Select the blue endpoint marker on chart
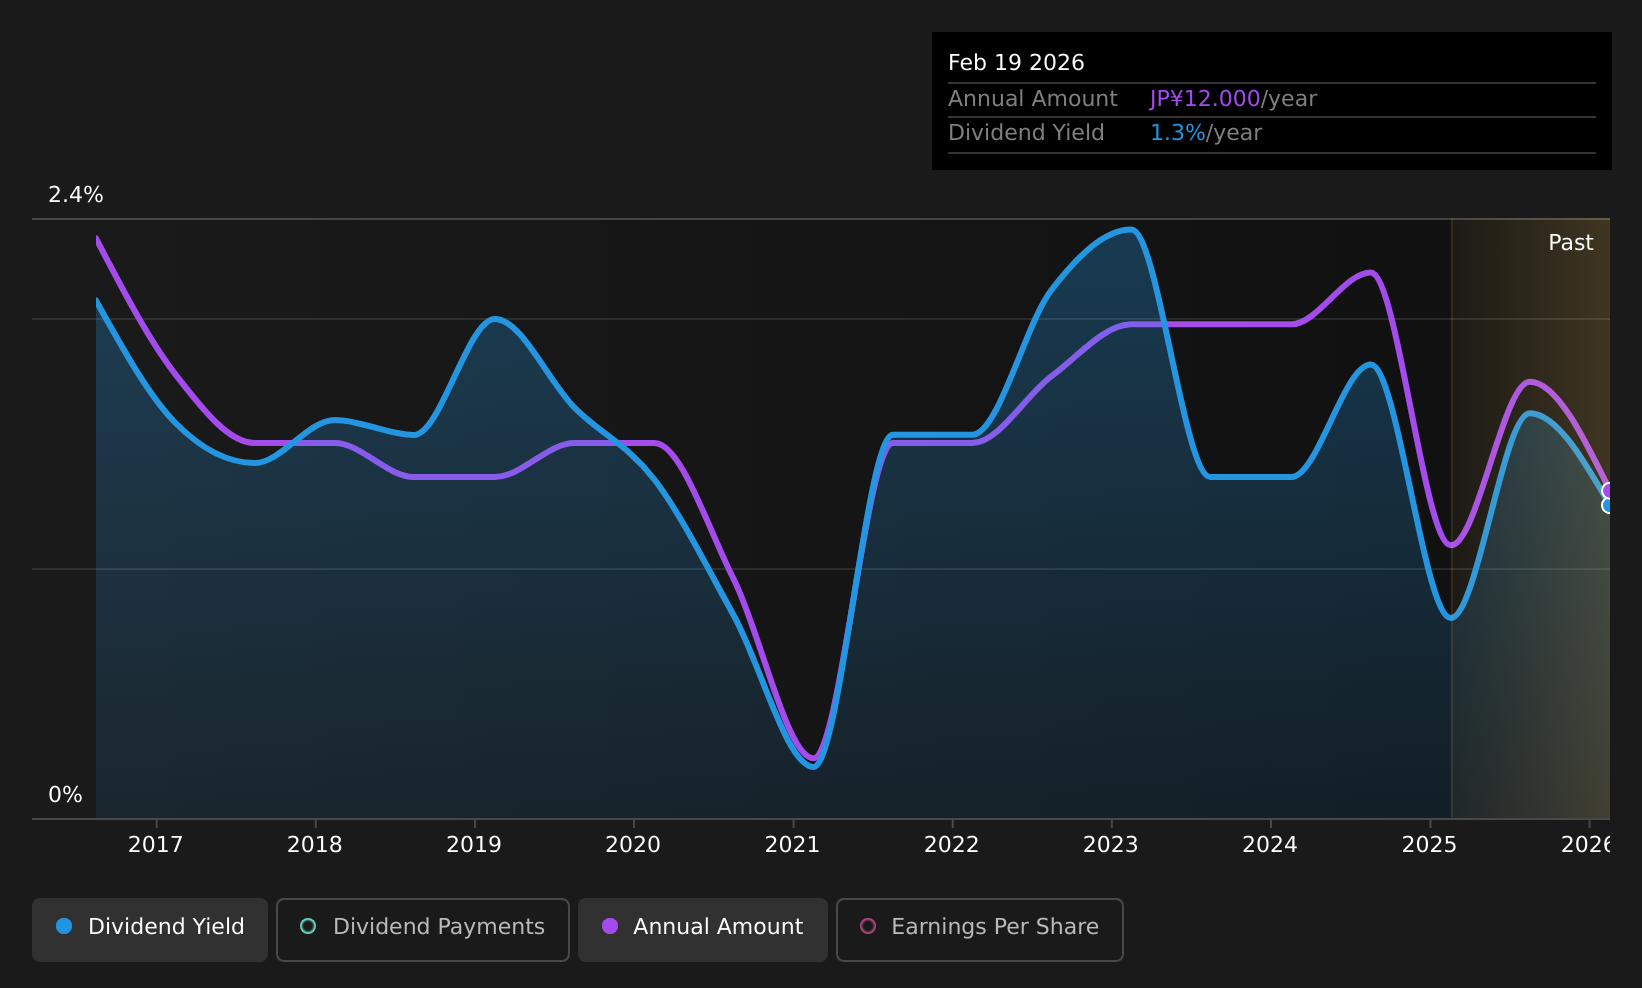Screen dimensions: 1642x988 pyautogui.click(x=1608, y=506)
